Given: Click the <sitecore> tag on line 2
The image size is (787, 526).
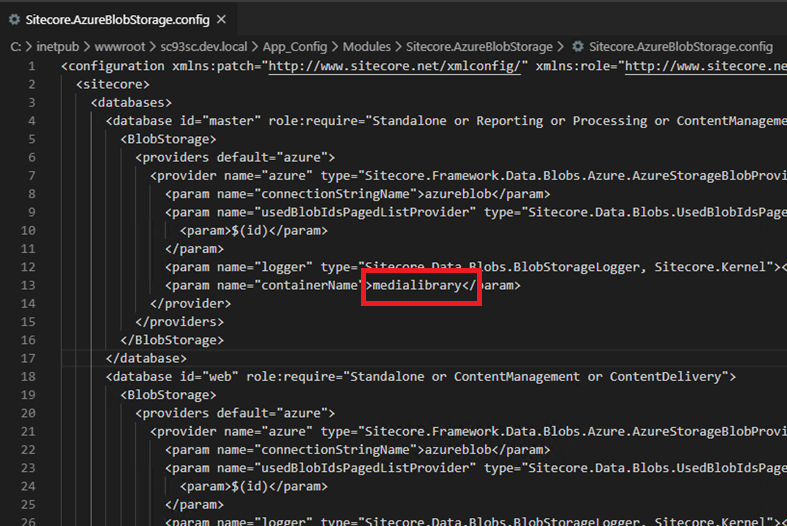Looking at the screenshot, I should [x=112, y=84].
